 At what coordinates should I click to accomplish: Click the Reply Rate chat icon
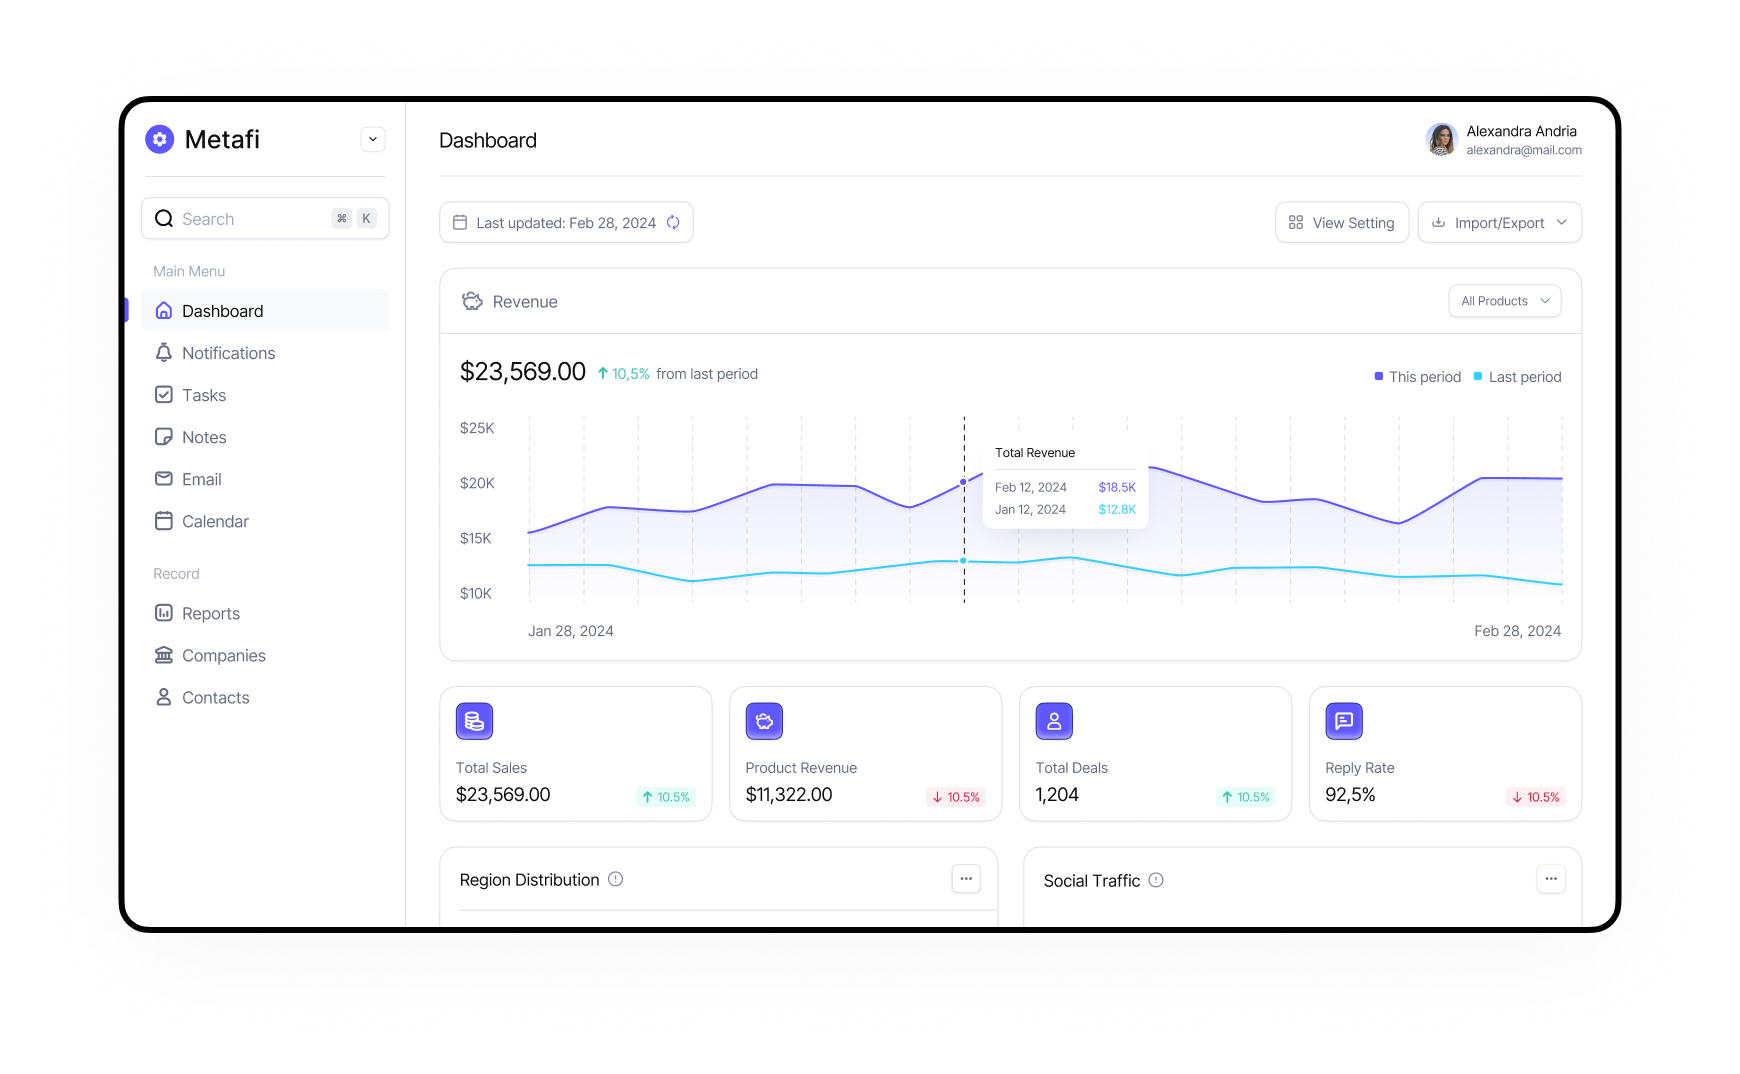point(1344,721)
